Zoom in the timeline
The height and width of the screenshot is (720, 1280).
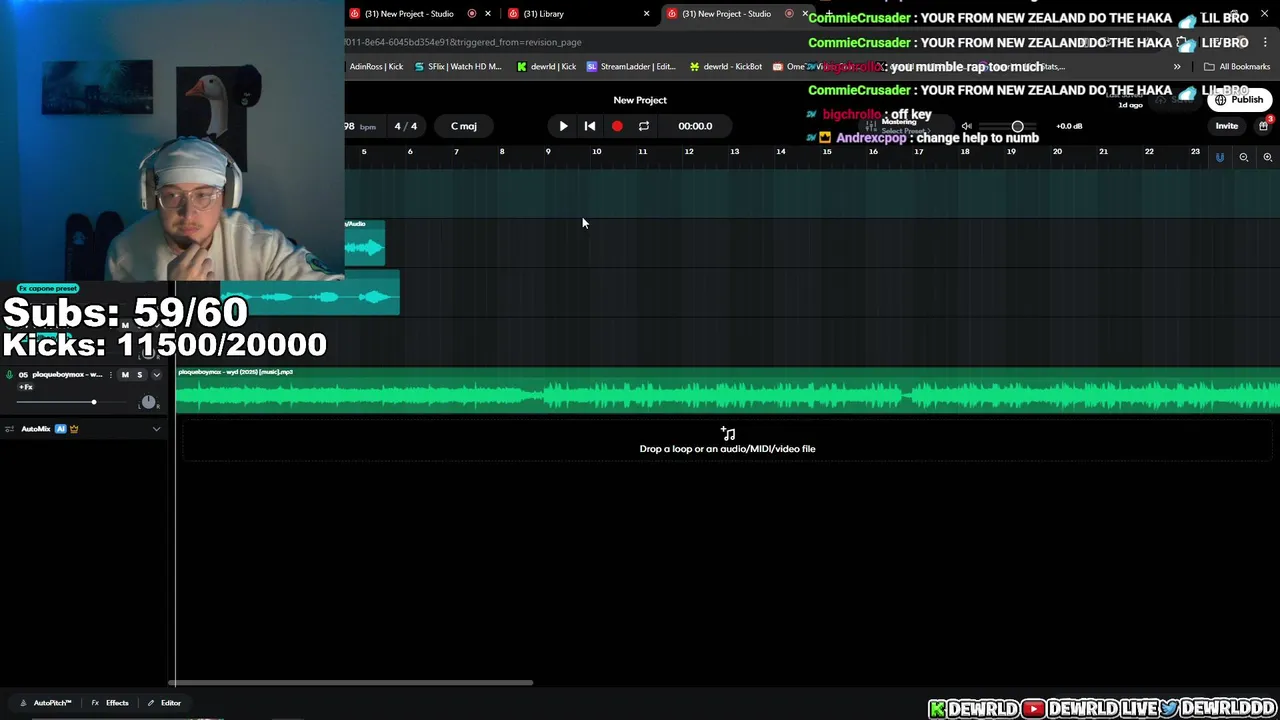(x=1267, y=157)
